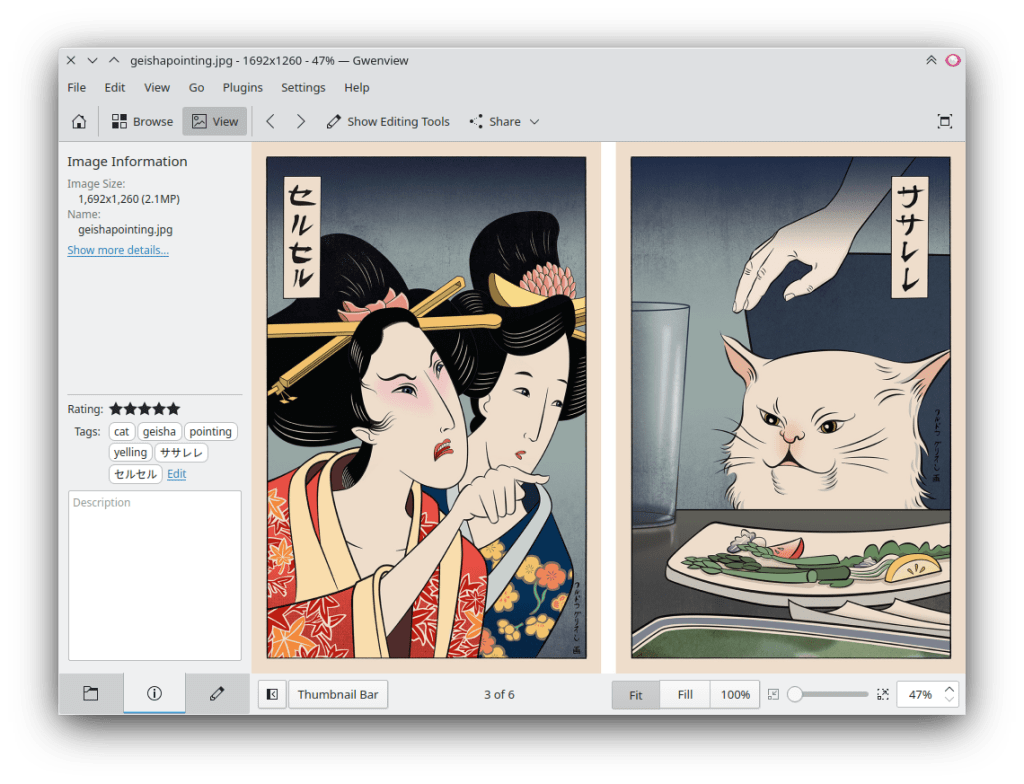The height and width of the screenshot is (784, 1024).
Task: Go to the next image arrow
Action: click(300, 122)
